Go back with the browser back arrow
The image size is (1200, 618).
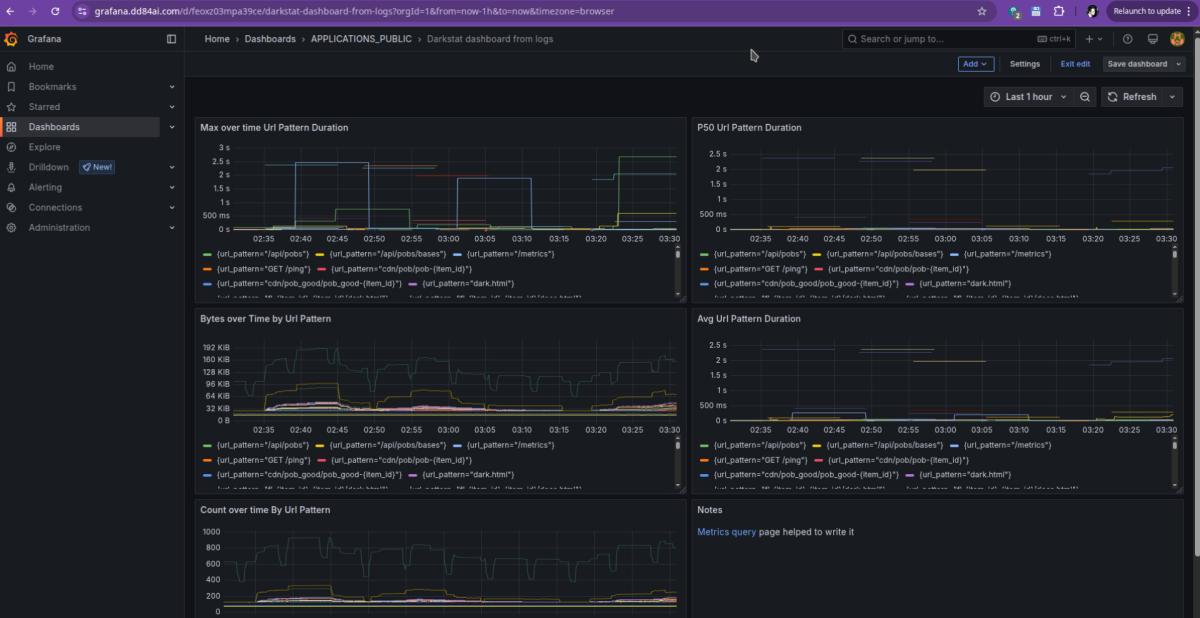point(11,11)
